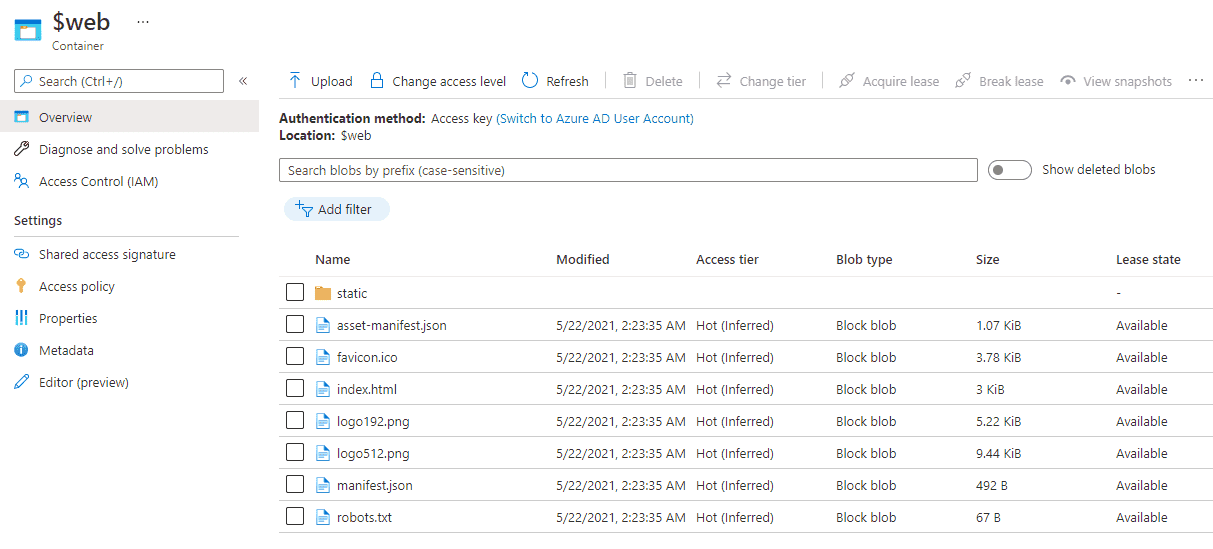This screenshot has height=549, width=1213.
Task: Click the 492 B size value
Action: click(x=993, y=485)
